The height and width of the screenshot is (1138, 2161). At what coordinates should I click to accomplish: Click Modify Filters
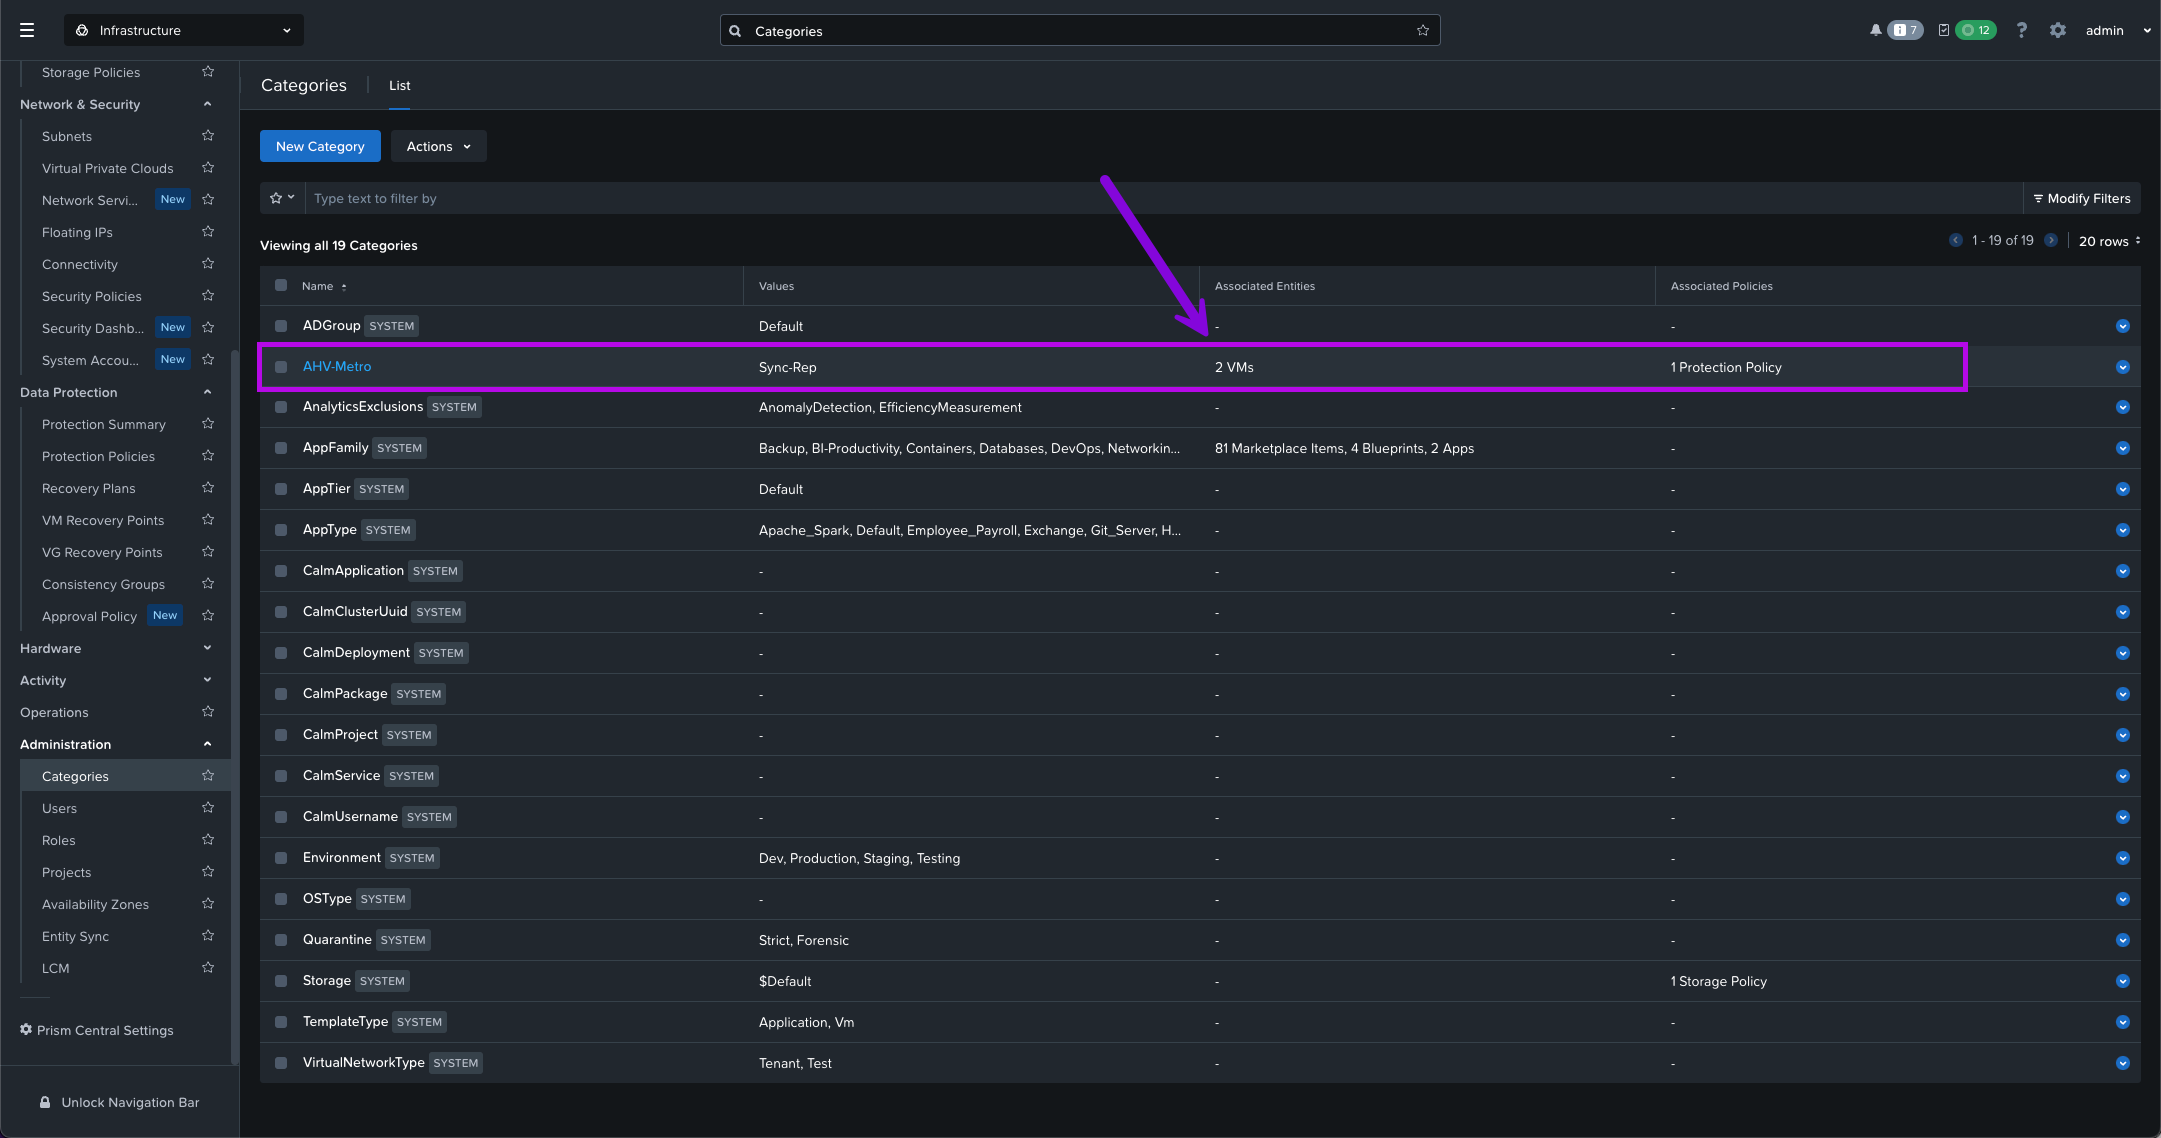click(x=2082, y=198)
